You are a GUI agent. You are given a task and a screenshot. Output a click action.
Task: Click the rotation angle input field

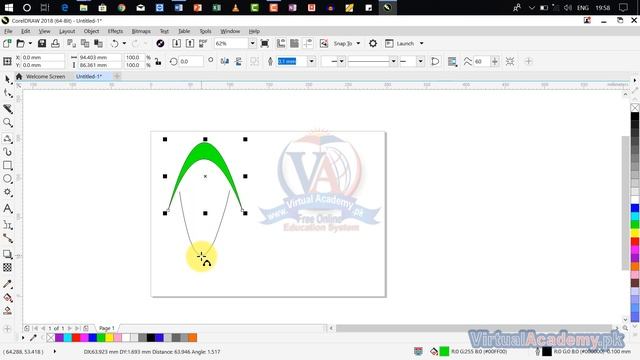(x=191, y=61)
